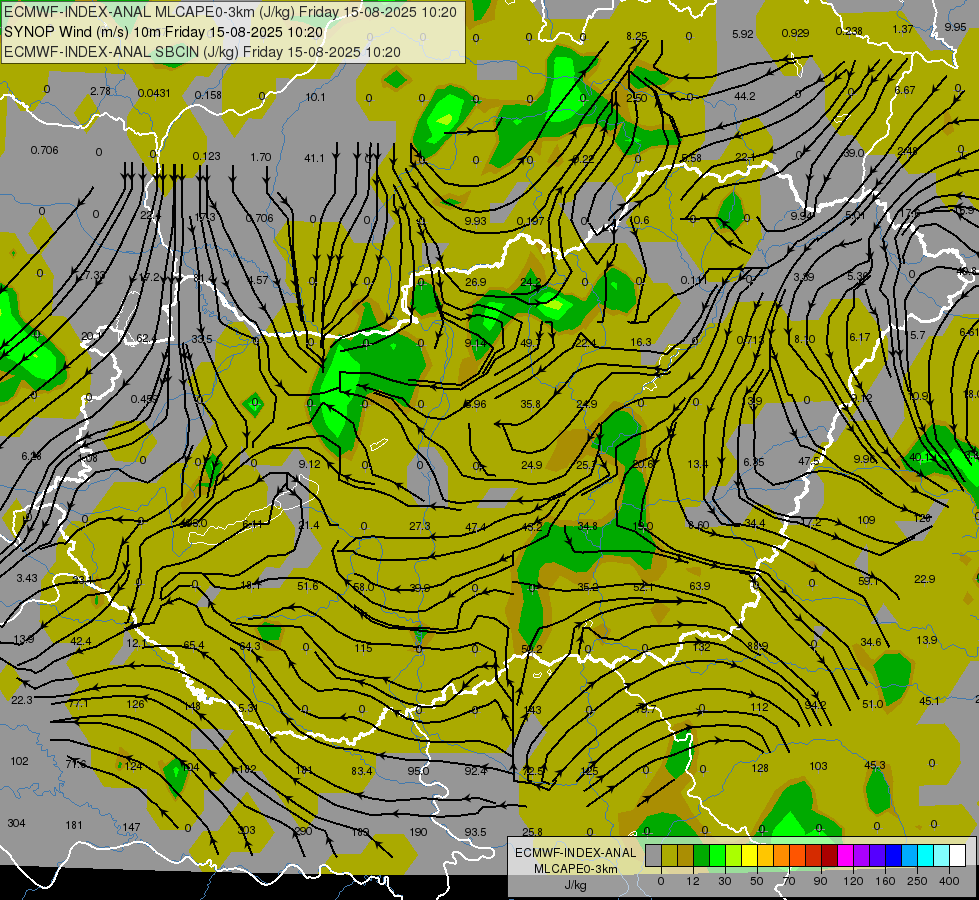Click the MLCAPE0-3km header line at top
Screen dimensions: 979x900
click(x=230, y=12)
